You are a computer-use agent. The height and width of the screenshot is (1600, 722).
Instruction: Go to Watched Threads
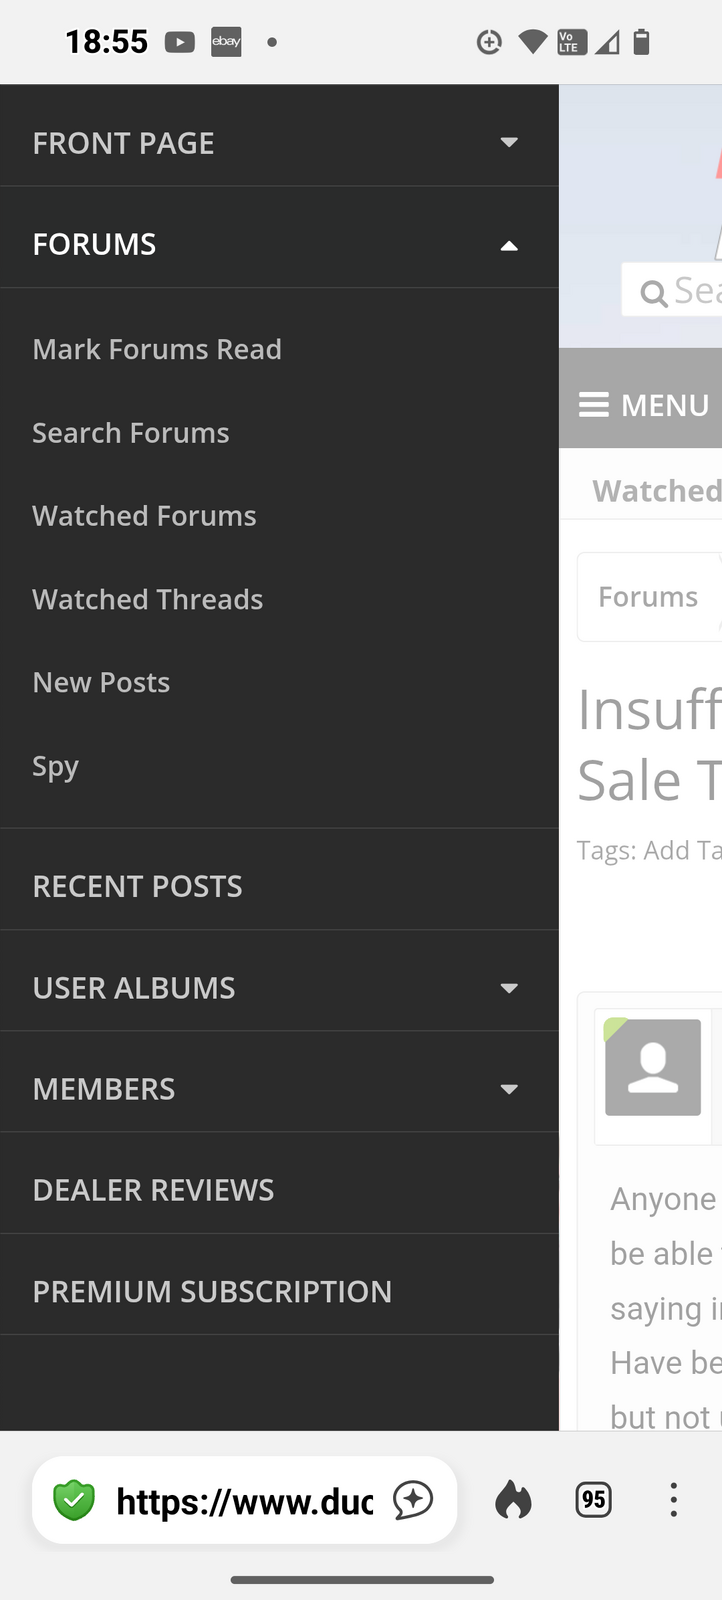point(148,599)
